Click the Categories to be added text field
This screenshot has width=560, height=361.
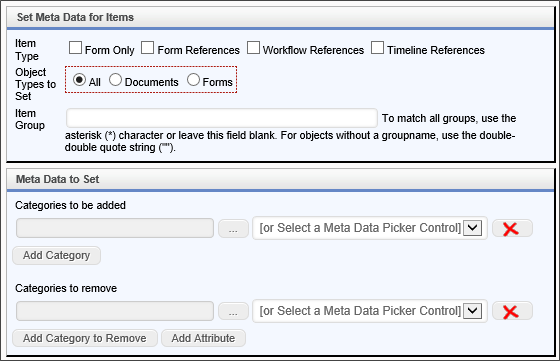115,228
